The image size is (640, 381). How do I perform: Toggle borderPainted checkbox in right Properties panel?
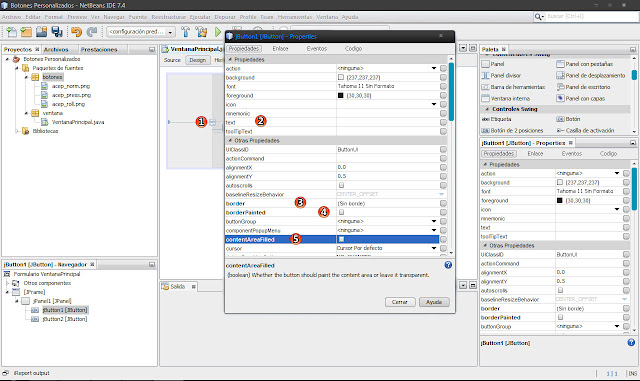[560, 317]
